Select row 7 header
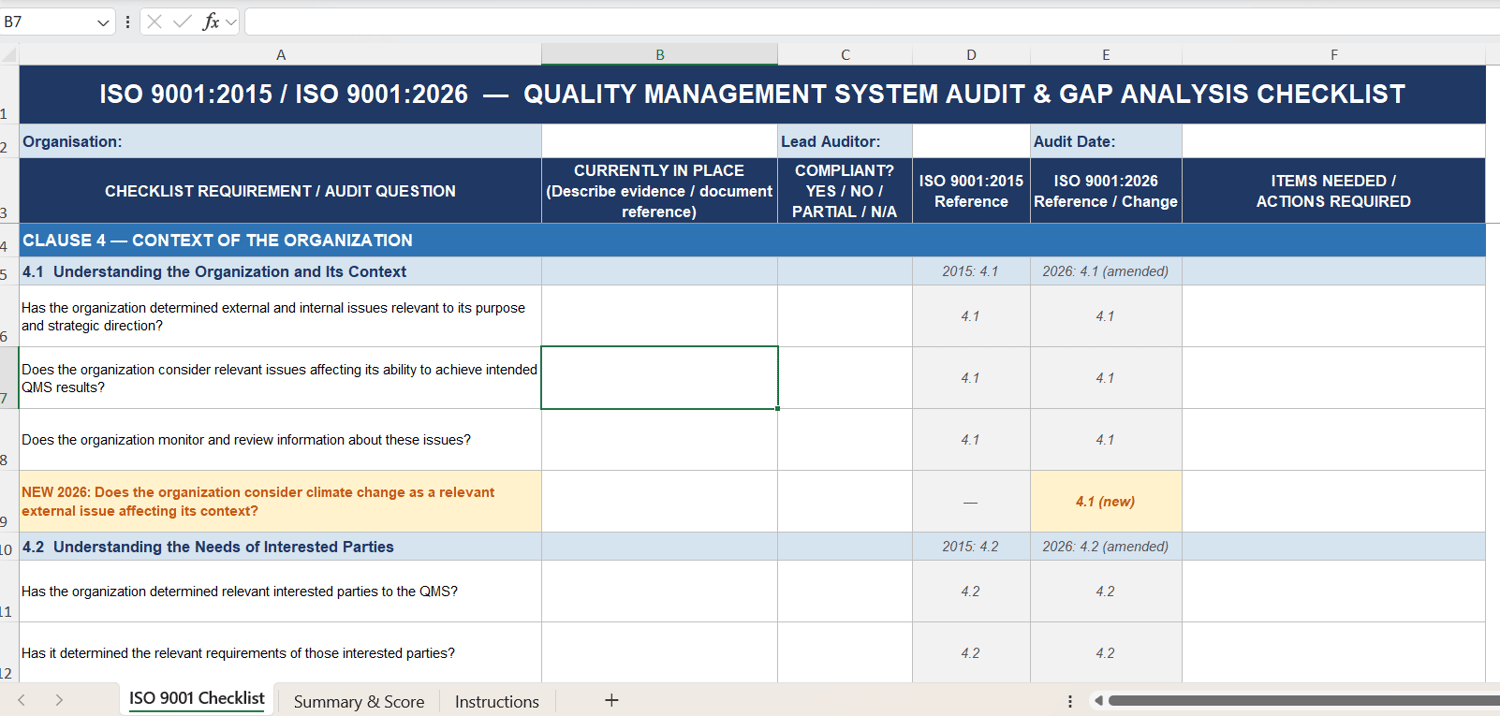This screenshot has height=716, width=1500. coord(9,378)
